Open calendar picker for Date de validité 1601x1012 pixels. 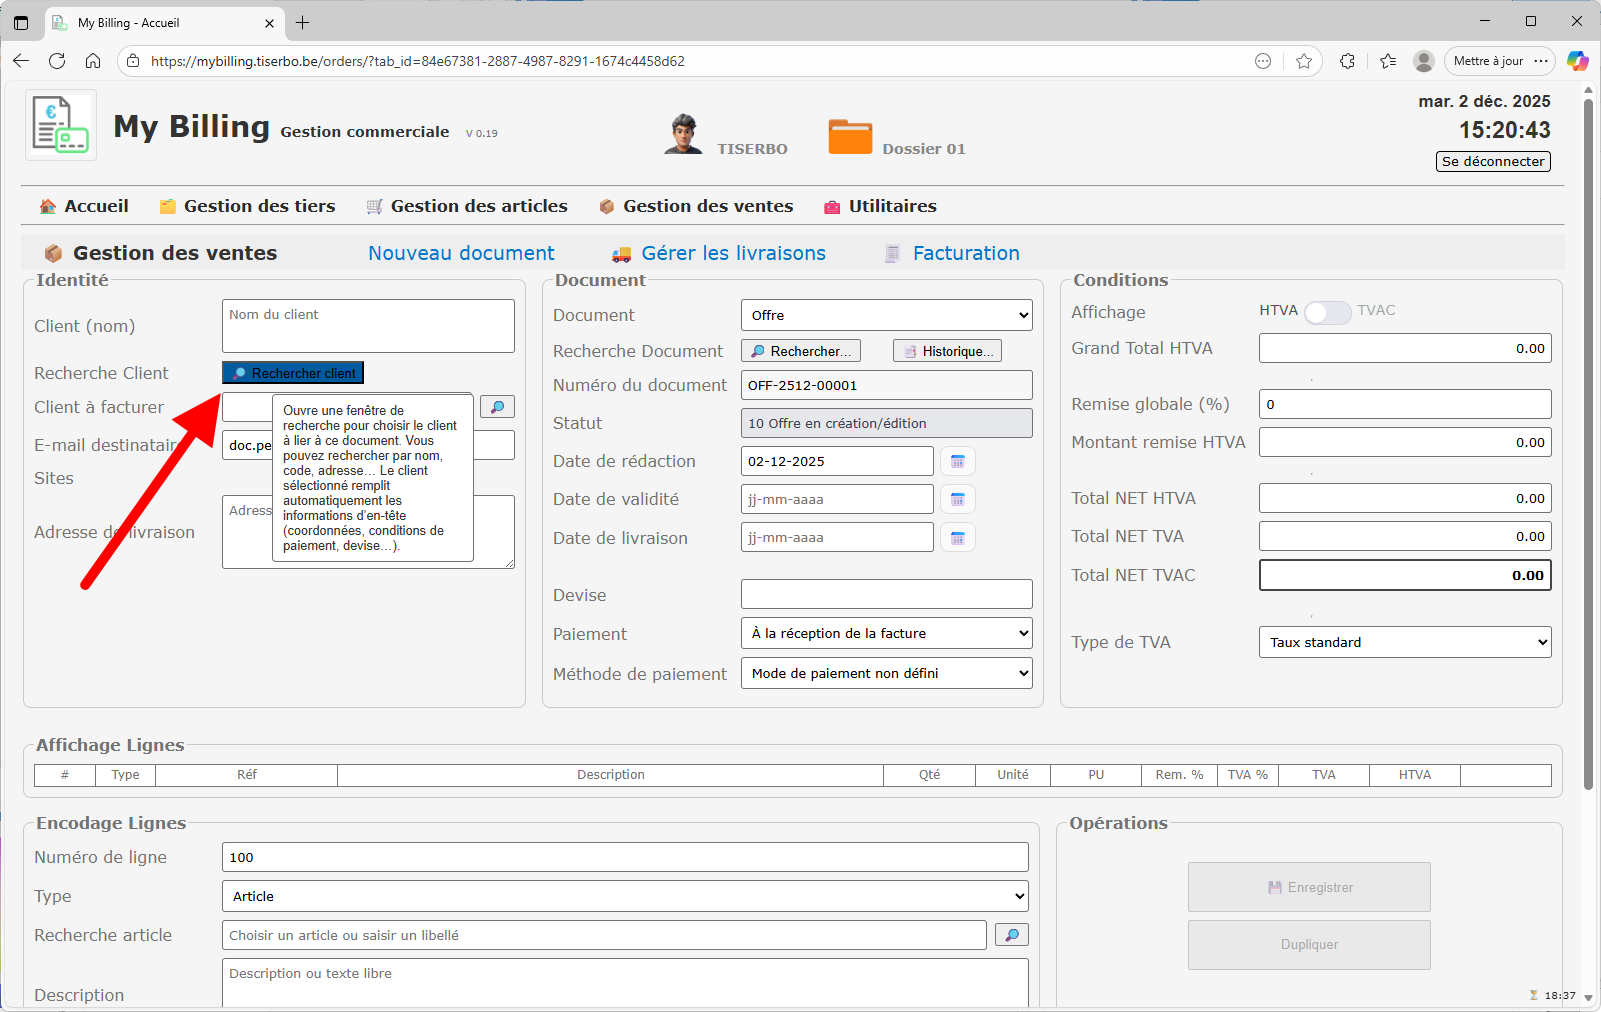(x=957, y=499)
